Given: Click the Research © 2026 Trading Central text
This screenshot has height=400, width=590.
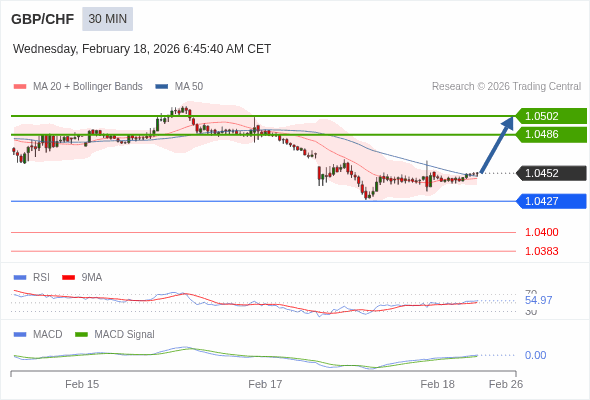Looking at the screenshot, I should tap(506, 87).
